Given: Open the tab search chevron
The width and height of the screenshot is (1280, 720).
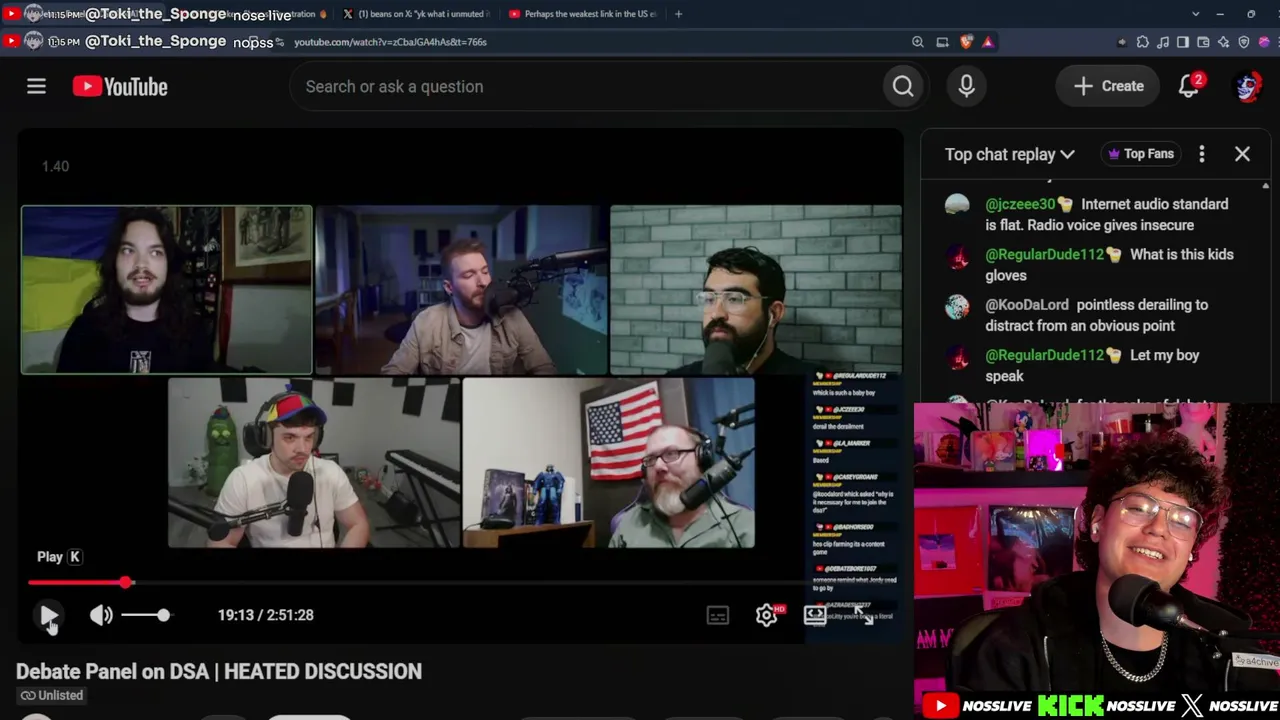Looking at the screenshot, I should [1195, 14].
